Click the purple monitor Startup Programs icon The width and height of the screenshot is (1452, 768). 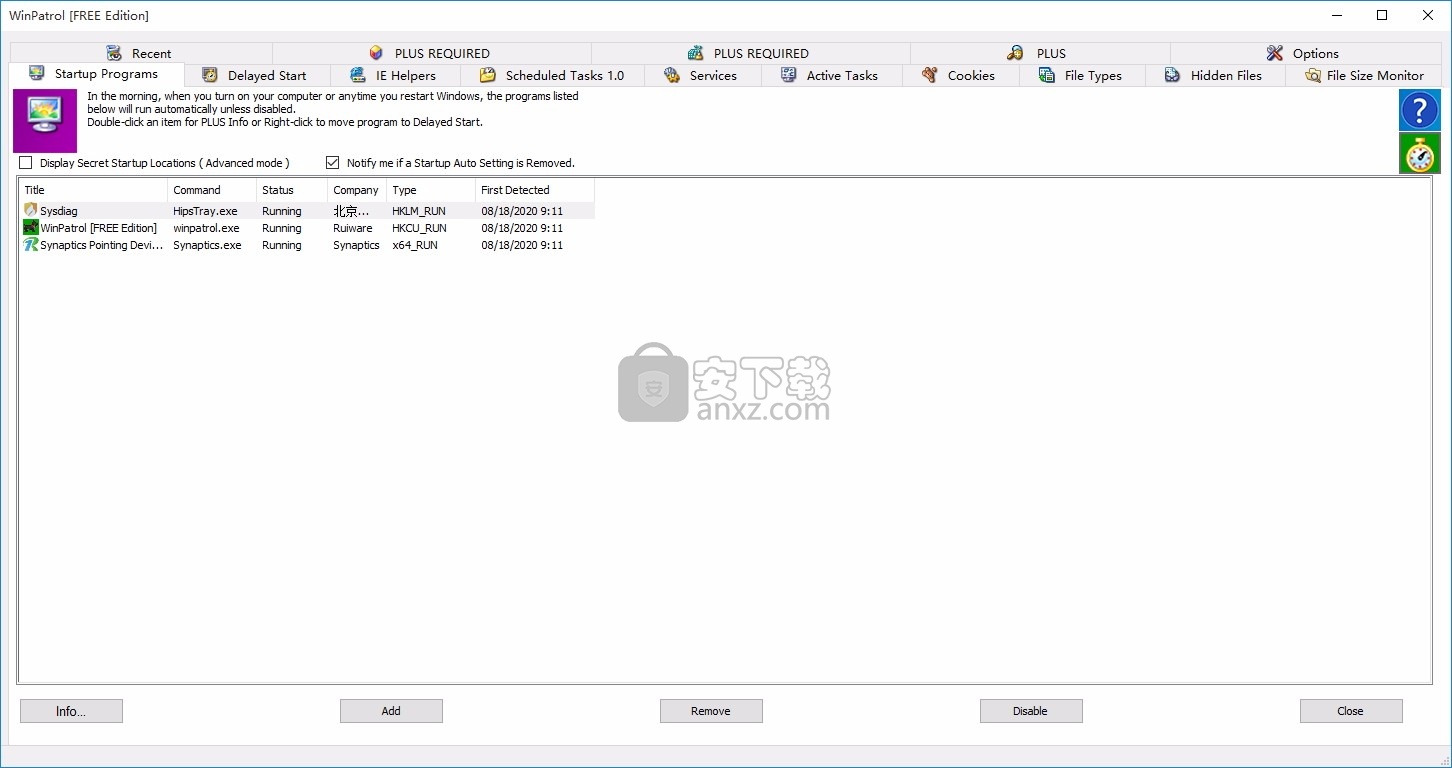pyautogui.click(x=45, y=121)
